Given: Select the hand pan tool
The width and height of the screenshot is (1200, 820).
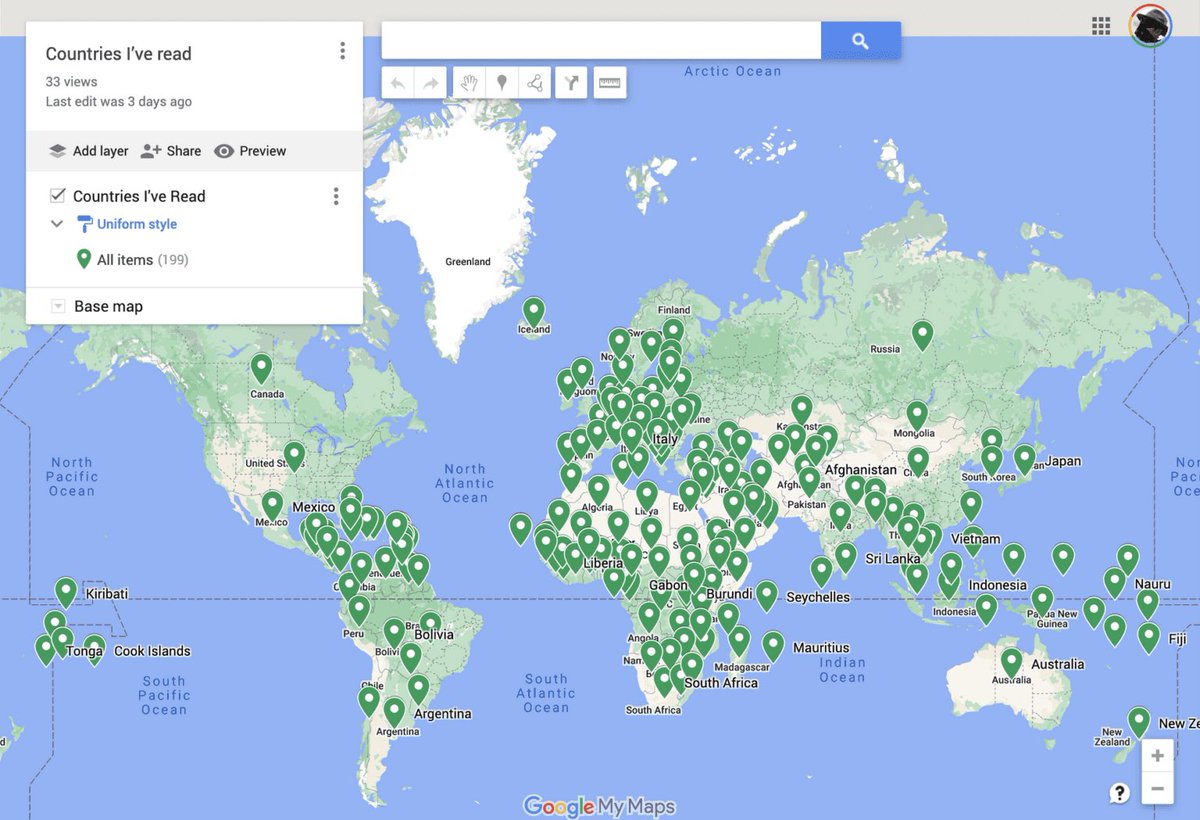Looking at the screenshot, I should coord(468,83).
